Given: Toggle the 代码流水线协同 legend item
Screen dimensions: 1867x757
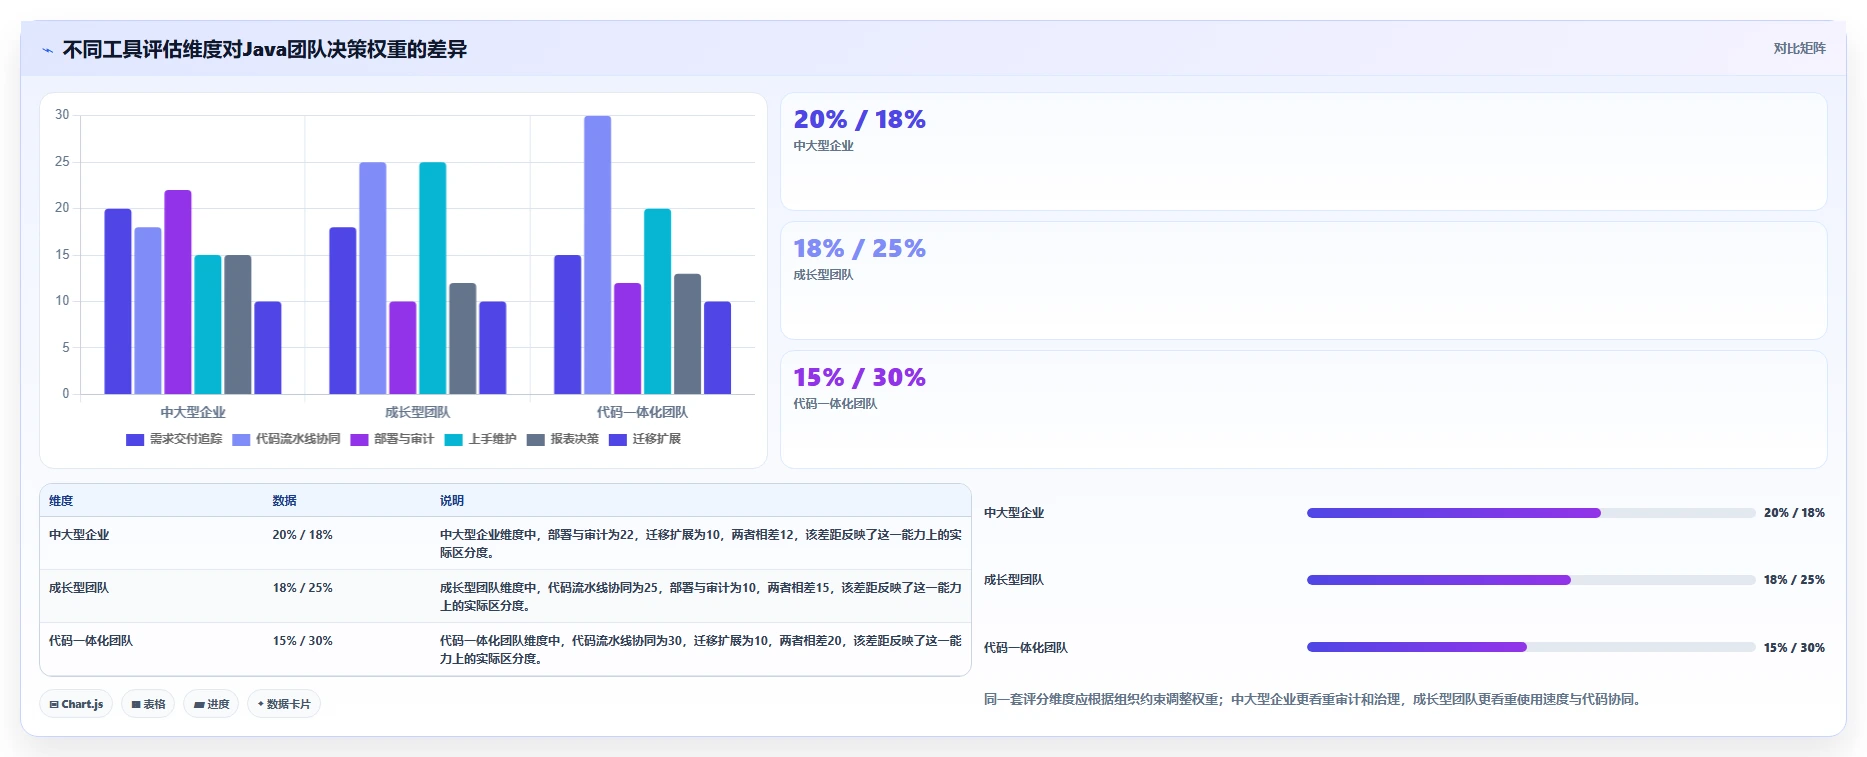Looking at the screenshot, I should tap(286, 439).
